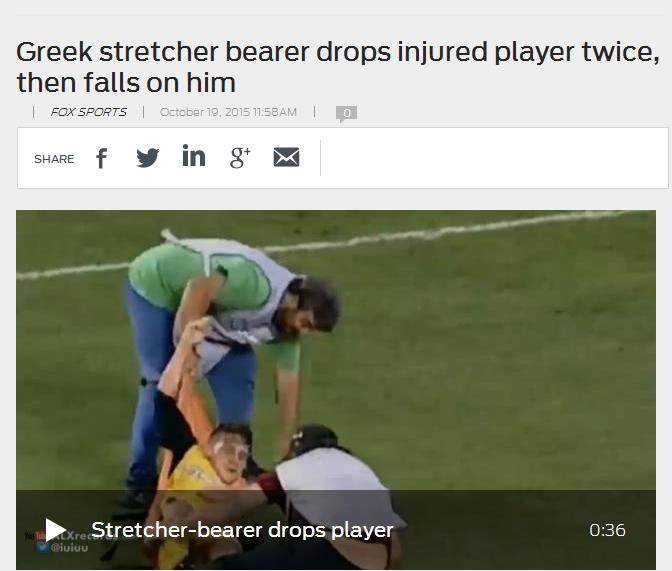Screen dimensions: 672x571
Task: Click the 0:36 video duration label
Action: pos(607,530)
